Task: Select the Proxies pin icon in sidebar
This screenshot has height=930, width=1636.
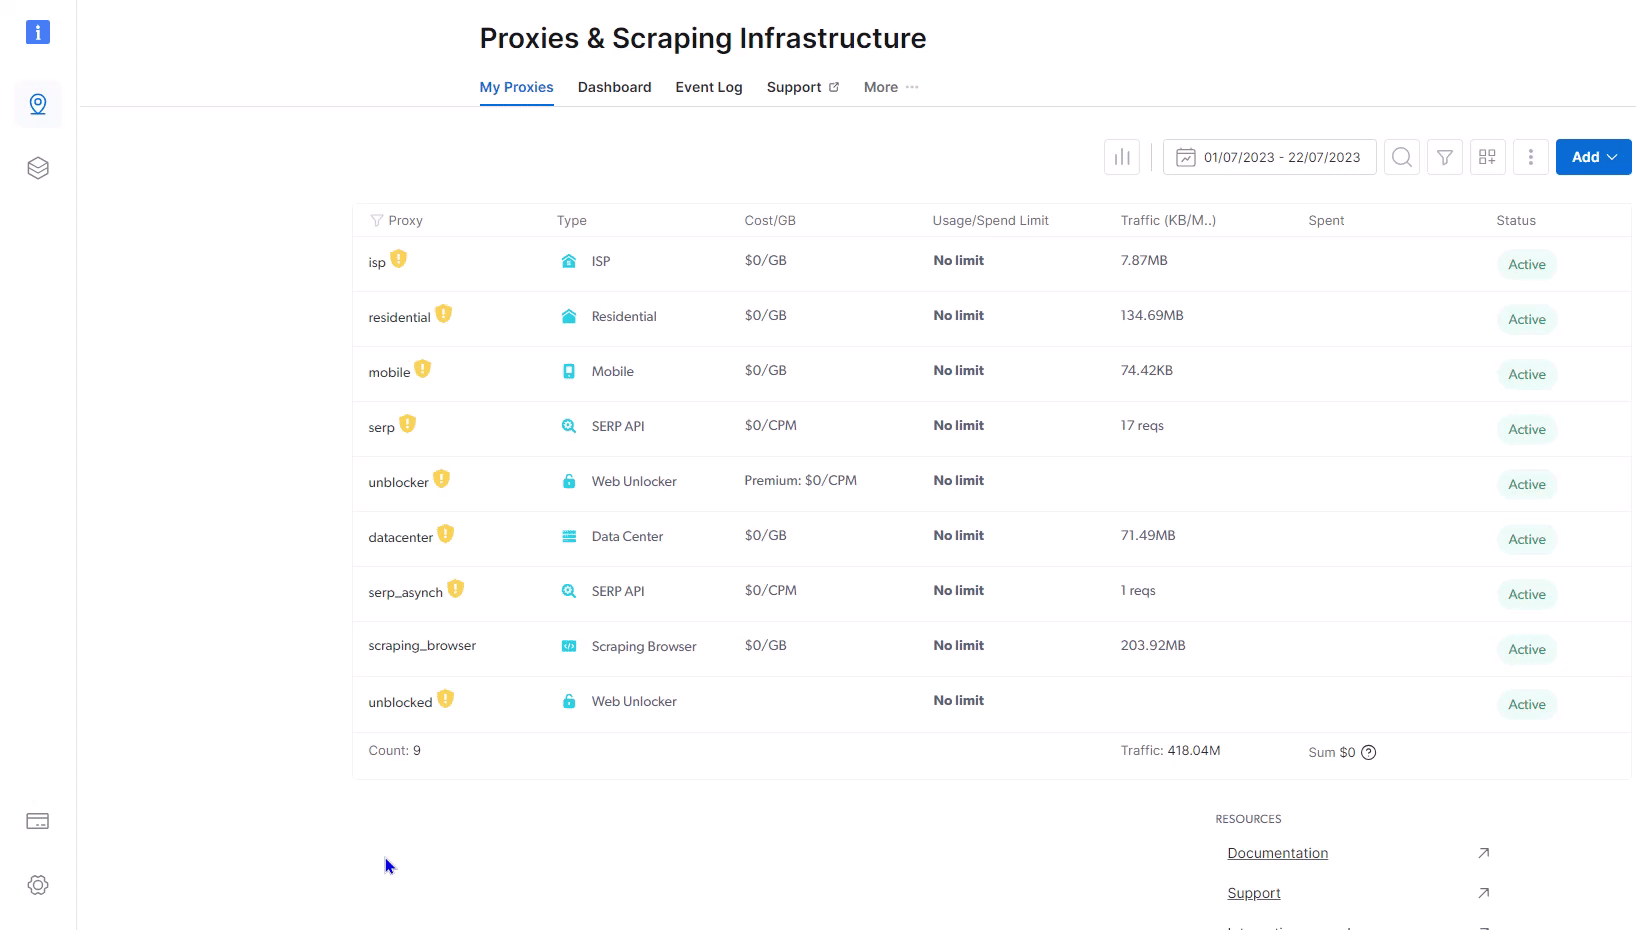Action: point(37,104)
